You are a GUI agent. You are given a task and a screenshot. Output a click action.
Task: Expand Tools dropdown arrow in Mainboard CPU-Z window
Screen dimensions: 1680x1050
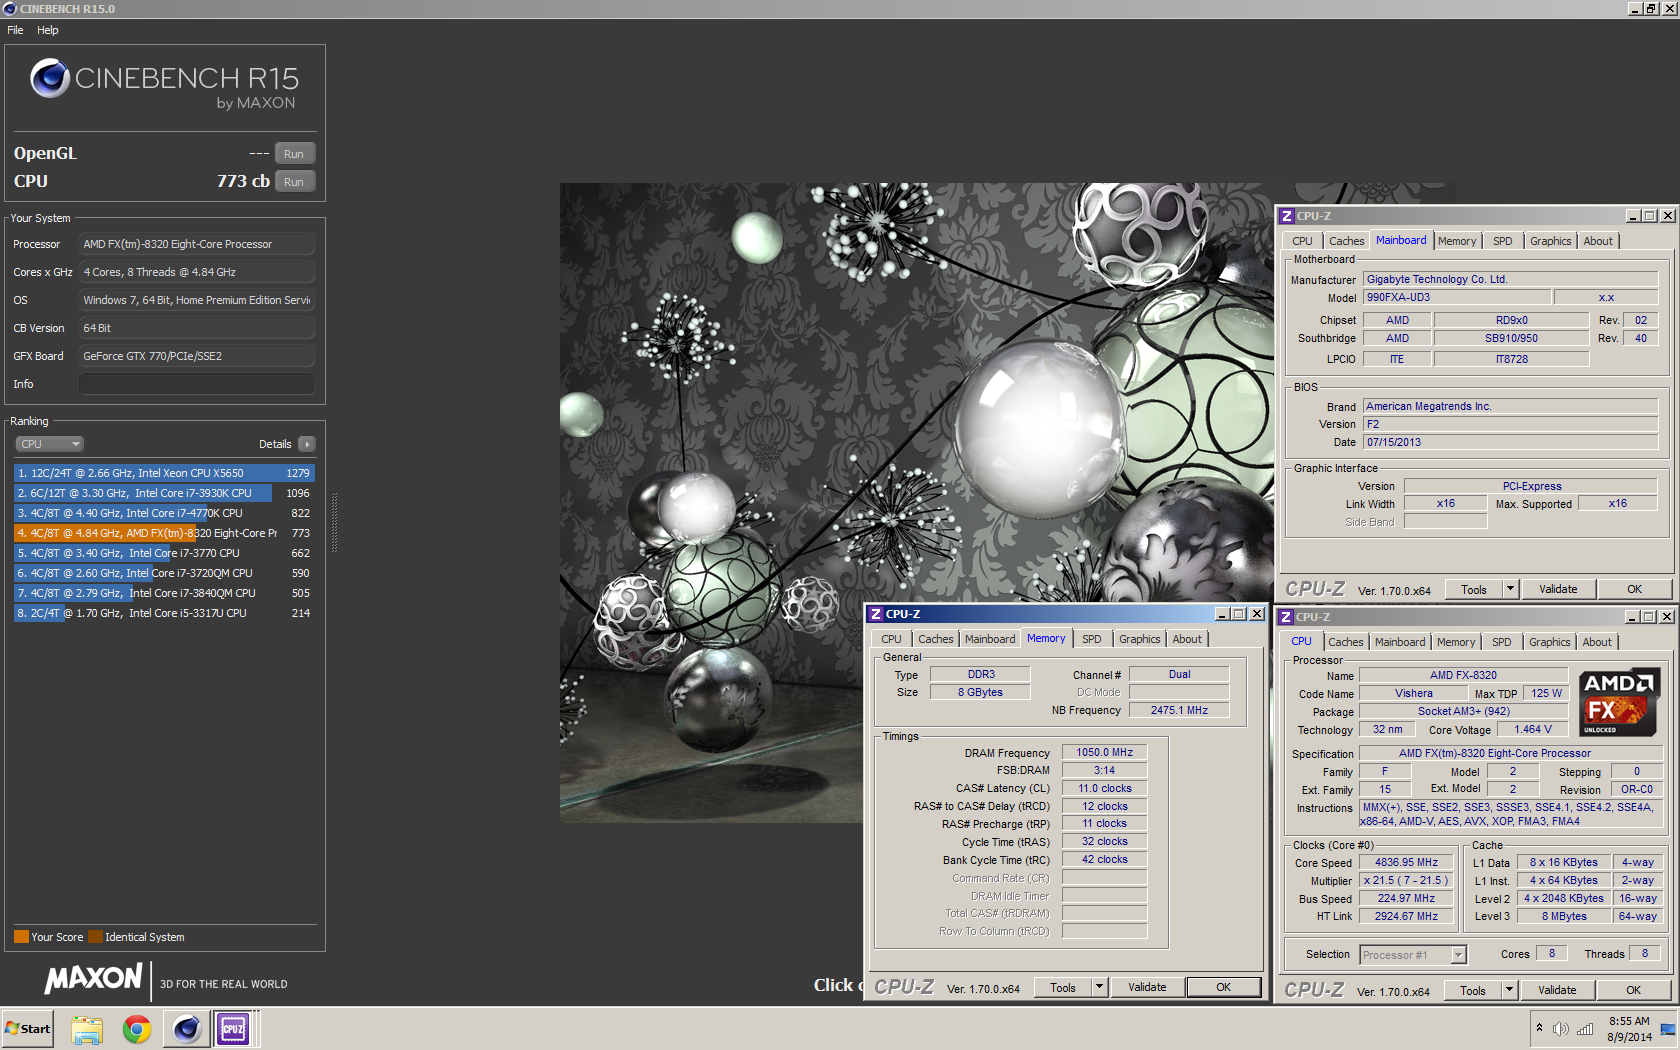[x=1510, y=589]
